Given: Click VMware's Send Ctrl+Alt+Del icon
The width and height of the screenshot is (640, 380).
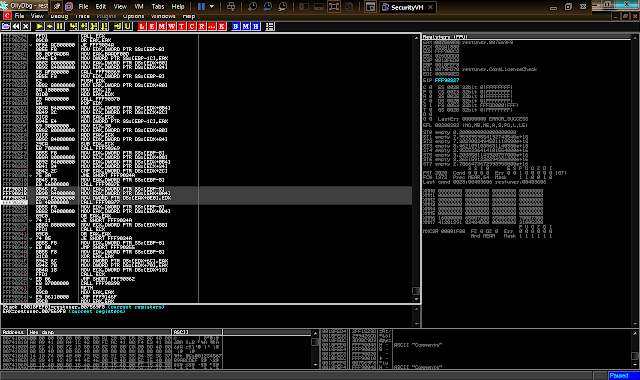Looking at the screenshot, I should click(231, 7).
